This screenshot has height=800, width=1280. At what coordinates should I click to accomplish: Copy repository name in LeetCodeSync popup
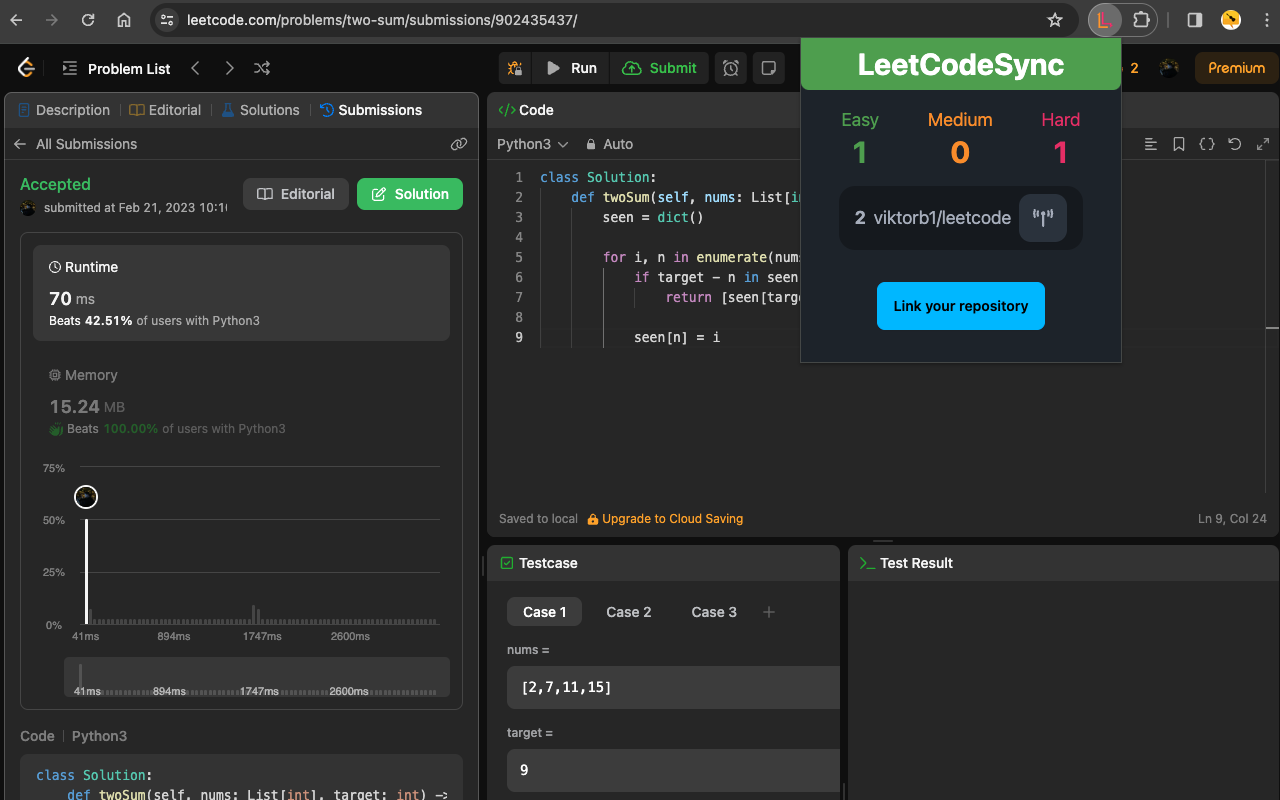point(1043,218)
